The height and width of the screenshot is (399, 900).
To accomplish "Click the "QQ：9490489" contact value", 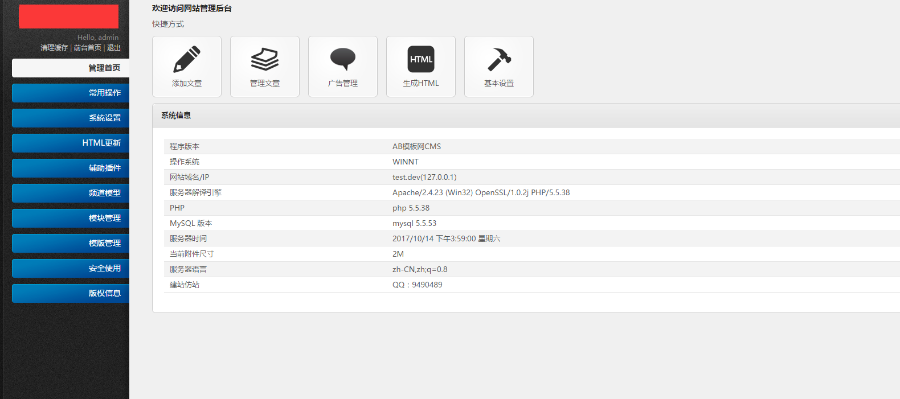I will pyautogui.click(x=417, y=285).
